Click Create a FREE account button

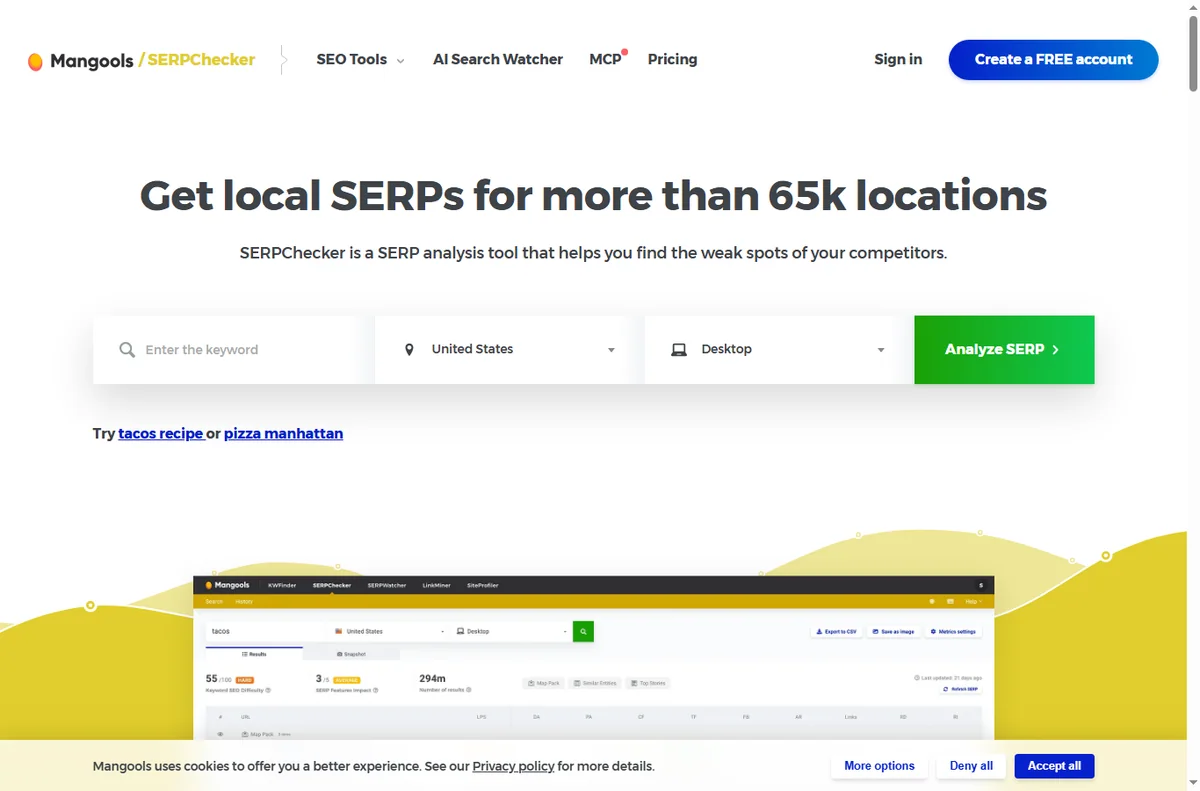pyautogui.click(x=1054, y=60)
